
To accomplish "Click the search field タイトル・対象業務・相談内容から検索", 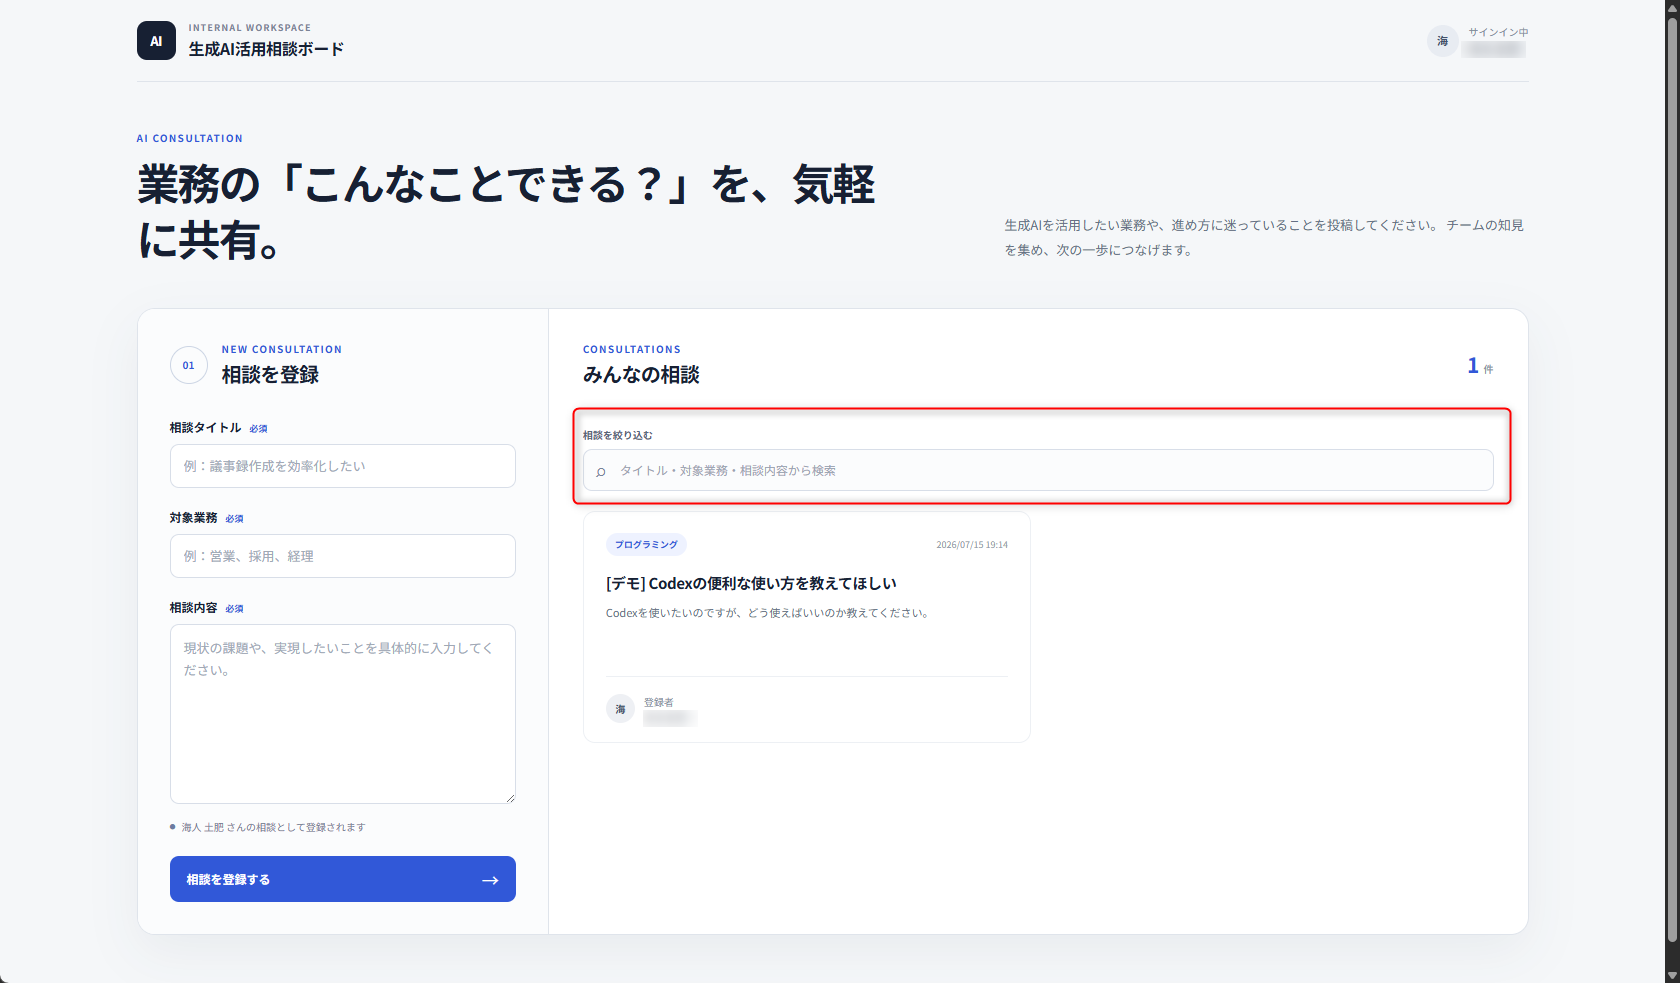I will point(1038,470).
